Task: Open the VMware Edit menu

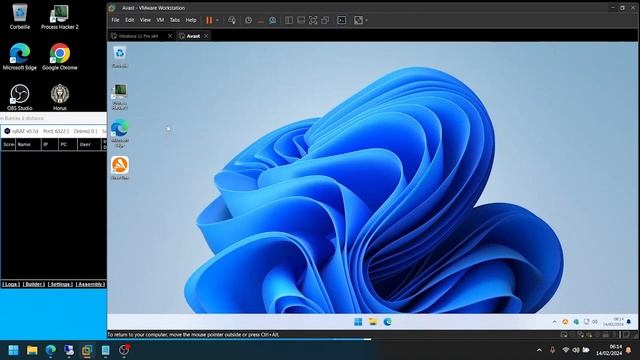Action: point(129,20)
